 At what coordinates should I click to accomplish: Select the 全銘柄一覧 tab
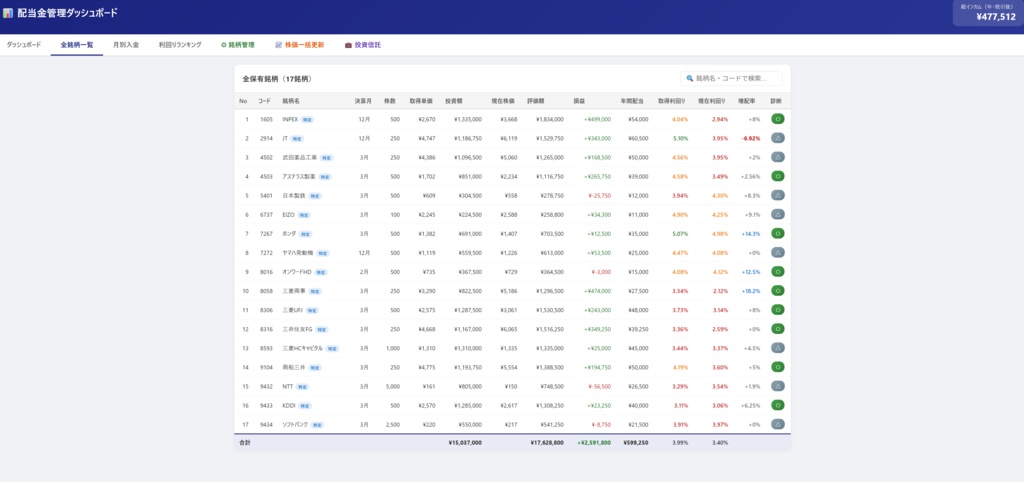[77, 45]
